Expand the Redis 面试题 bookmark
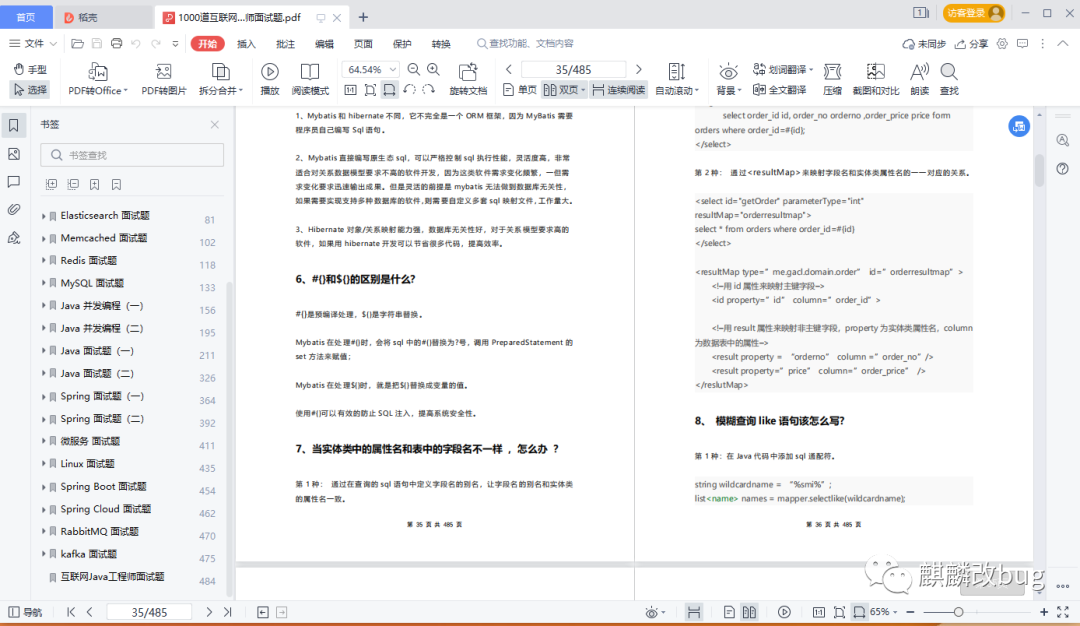Screen dimensions: 1080x626 pyautogui.click(x=43, y=260)
